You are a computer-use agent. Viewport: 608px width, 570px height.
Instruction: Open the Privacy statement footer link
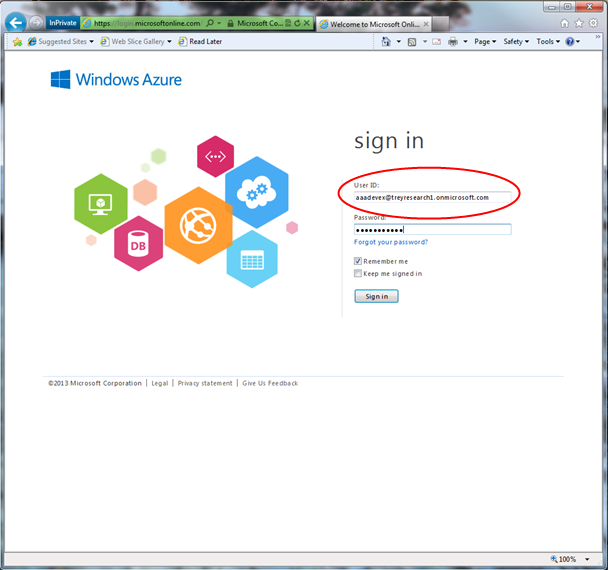(205, 383)
